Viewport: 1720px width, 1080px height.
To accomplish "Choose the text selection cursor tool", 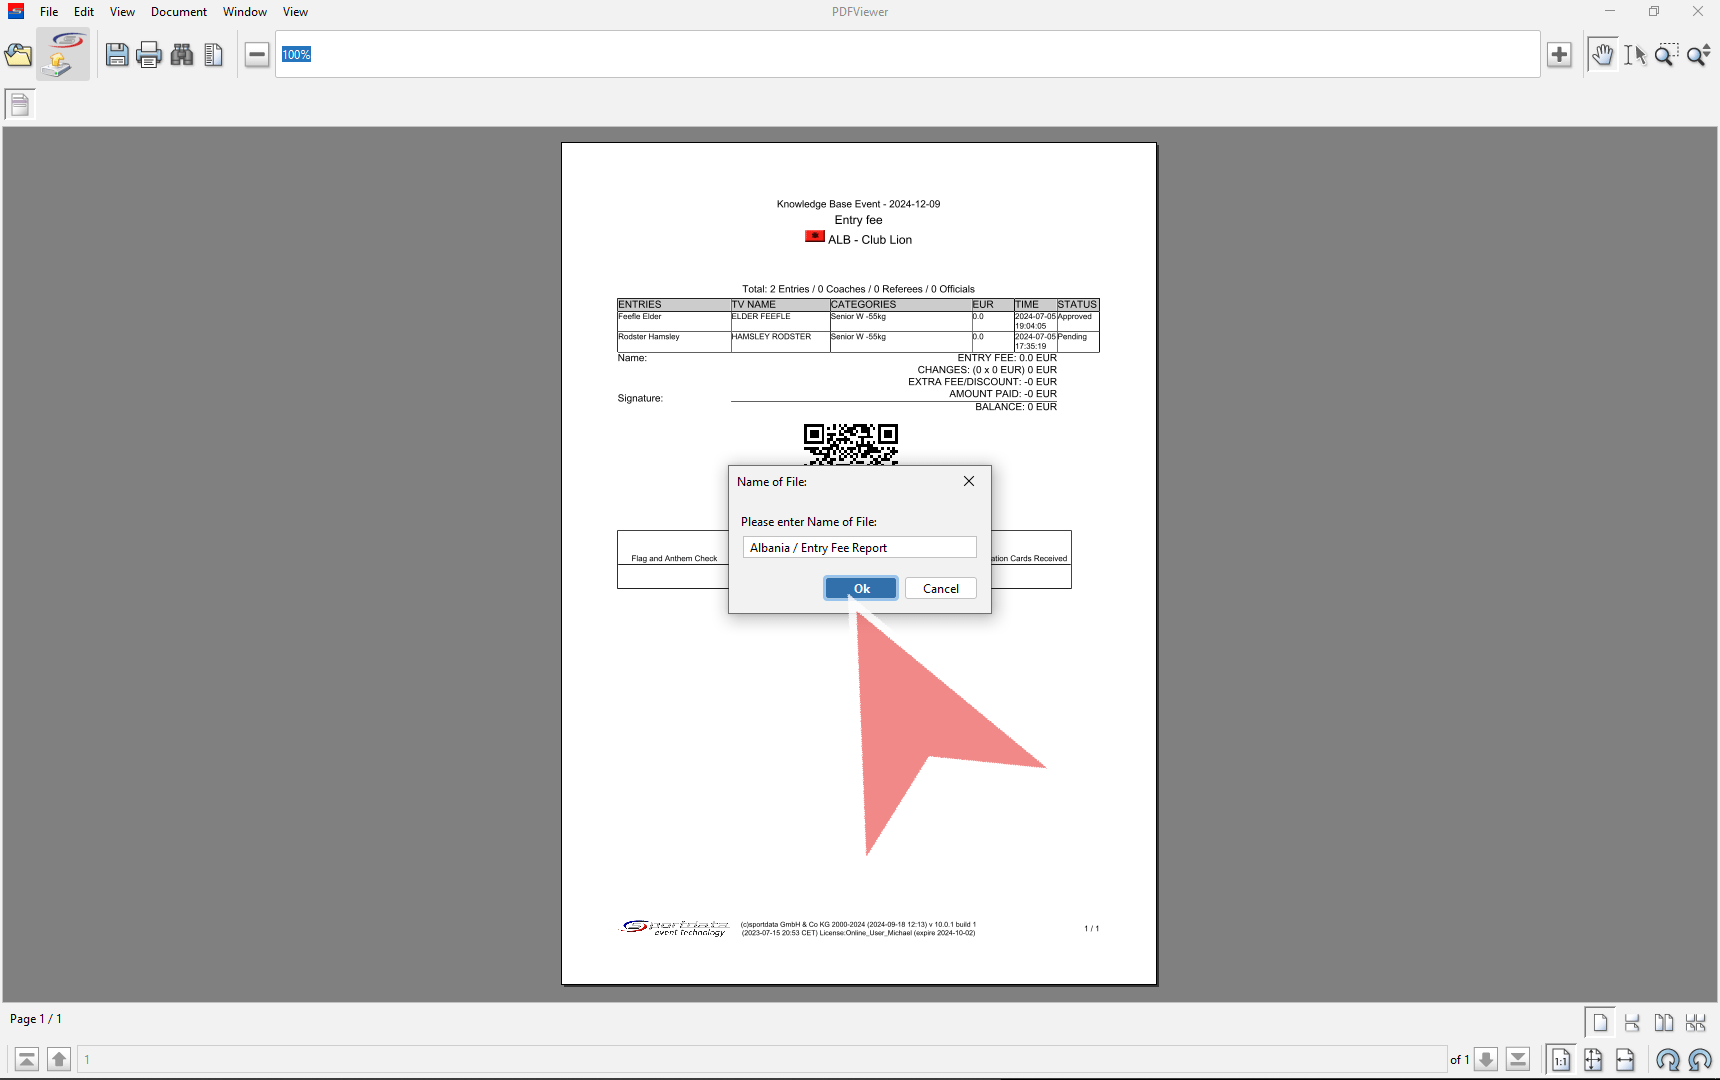I will click(x=1634, y=55).
